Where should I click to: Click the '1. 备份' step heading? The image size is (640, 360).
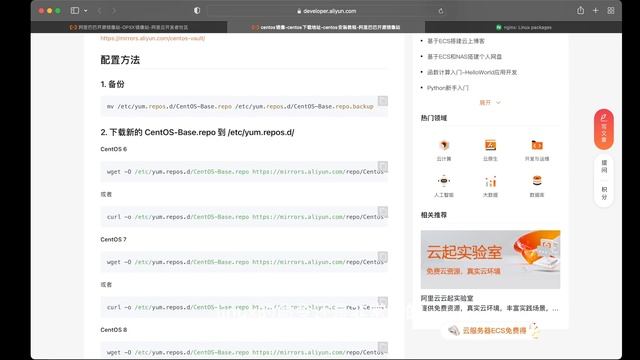[112, 84]
